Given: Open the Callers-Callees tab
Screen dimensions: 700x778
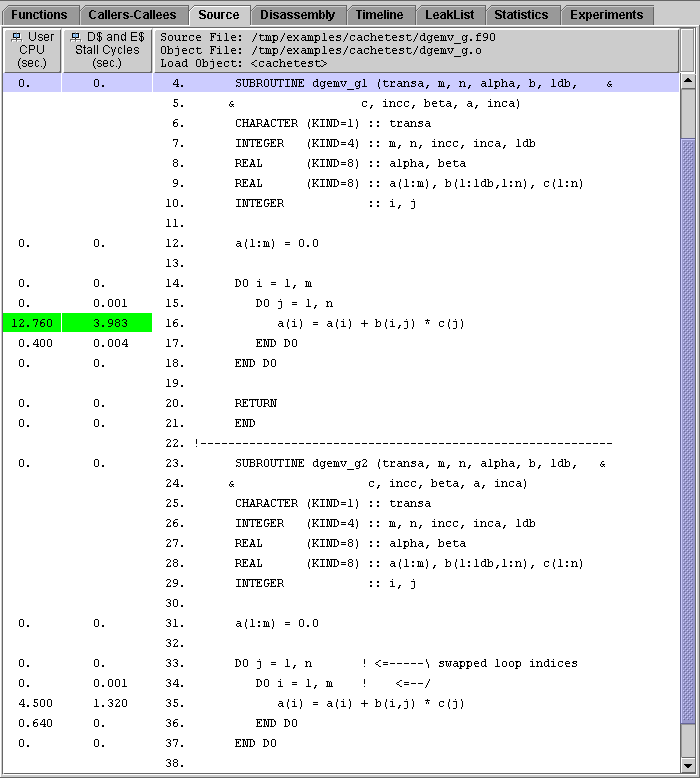Looking at the screenshot, I should tap(132, 15).
